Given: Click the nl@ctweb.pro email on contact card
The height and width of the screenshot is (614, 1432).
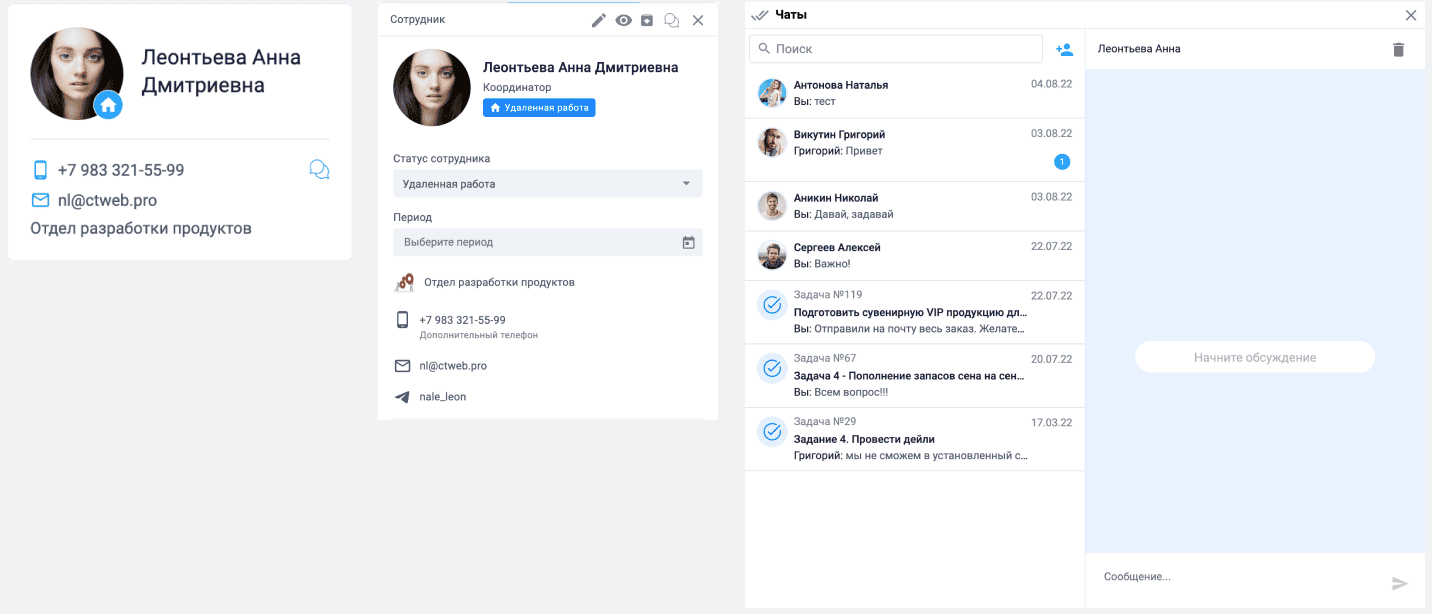Looking at the screenshot, I should pos(107,200).
